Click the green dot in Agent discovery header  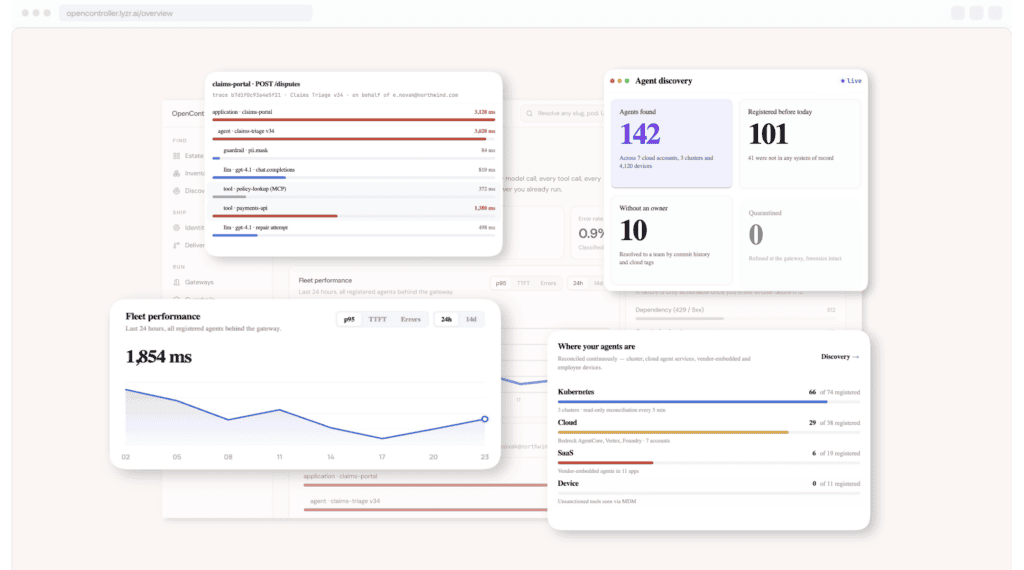[627, 81]
